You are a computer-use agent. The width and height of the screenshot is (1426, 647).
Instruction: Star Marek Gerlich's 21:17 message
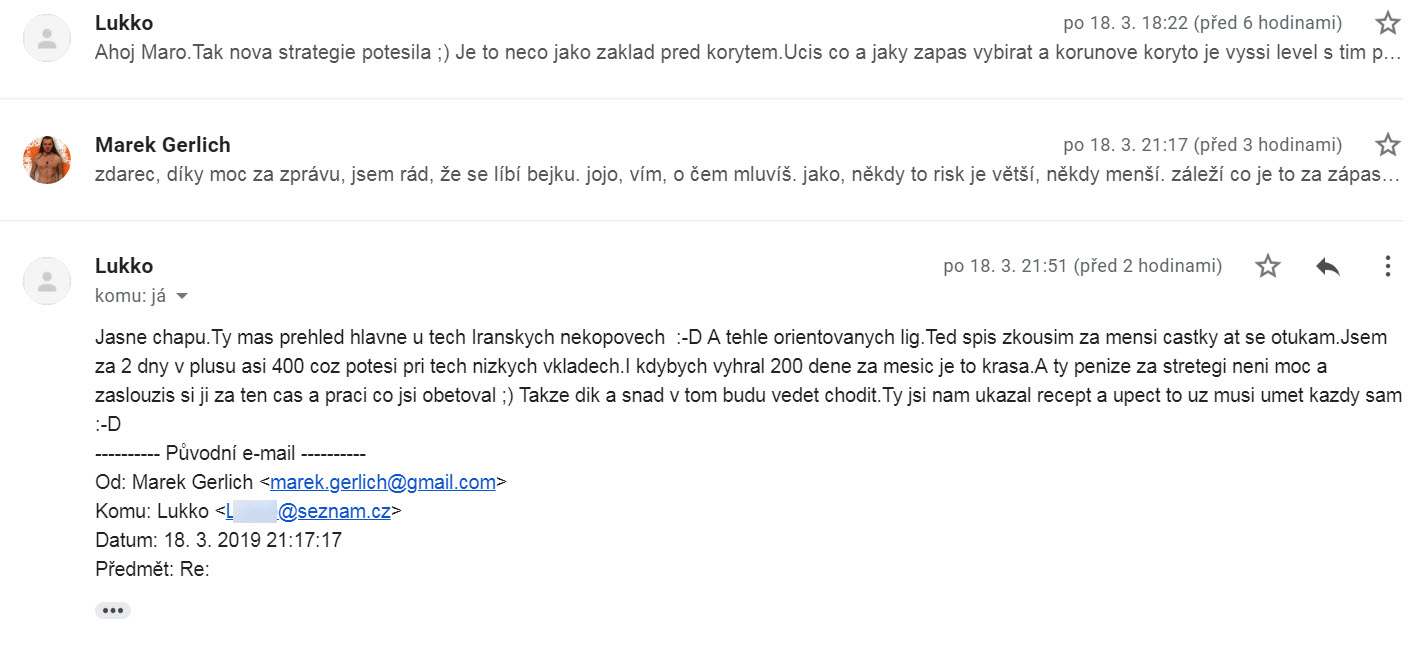(x=1387, y=145)
